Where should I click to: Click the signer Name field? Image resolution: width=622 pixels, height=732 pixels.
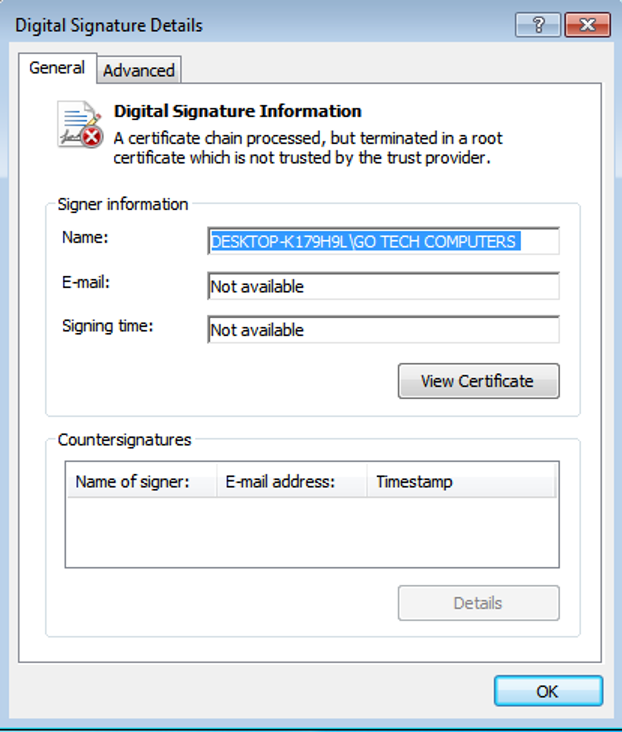[383, 242]
